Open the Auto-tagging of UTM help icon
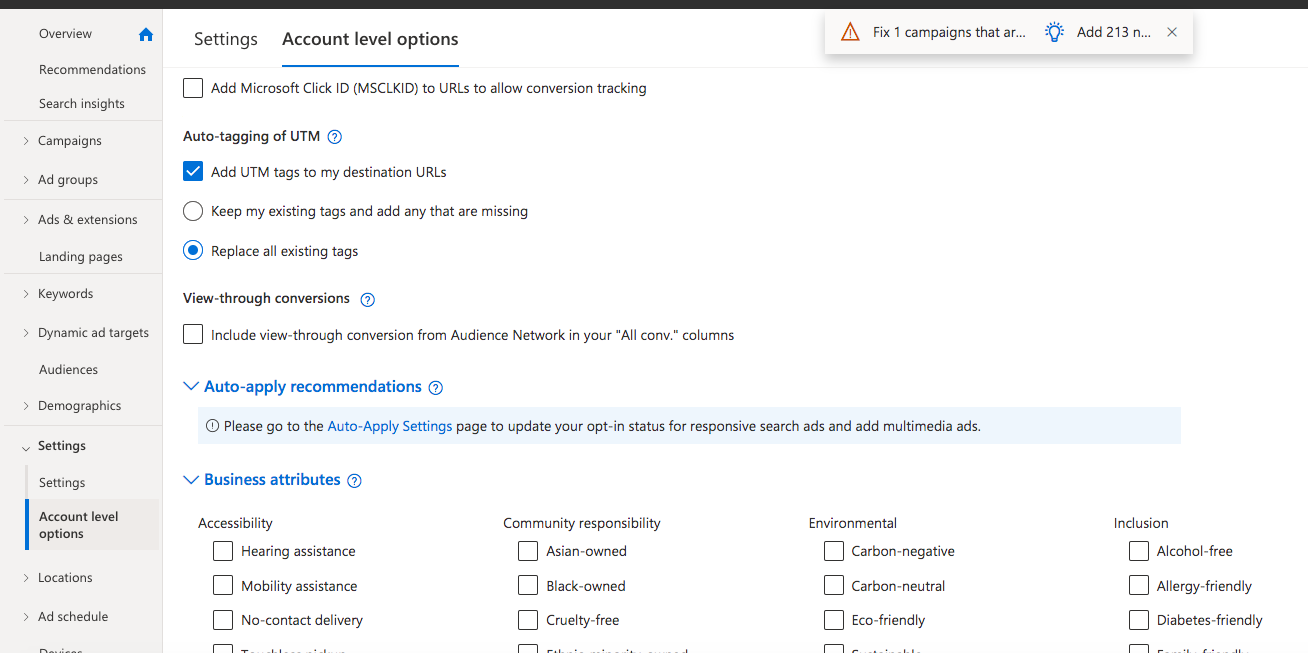This screenshot has width=1308, height=653. [x=334, y=136]
